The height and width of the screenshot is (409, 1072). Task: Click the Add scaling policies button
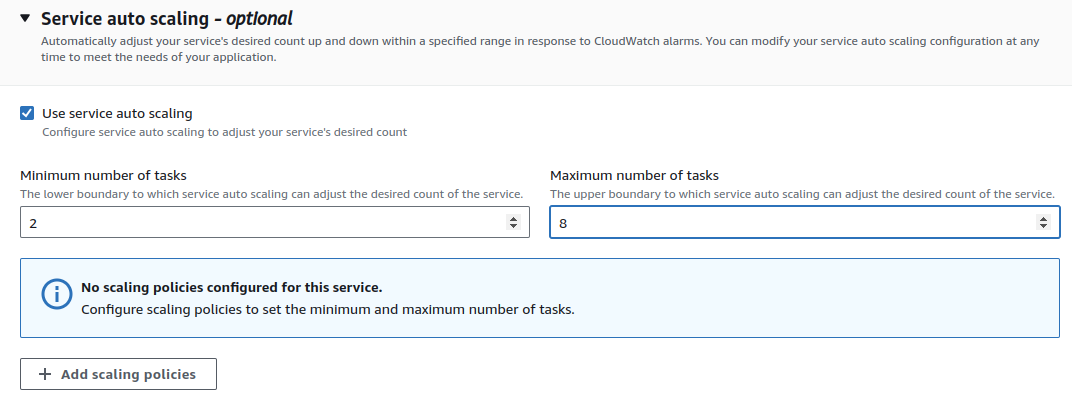point(118,374)
